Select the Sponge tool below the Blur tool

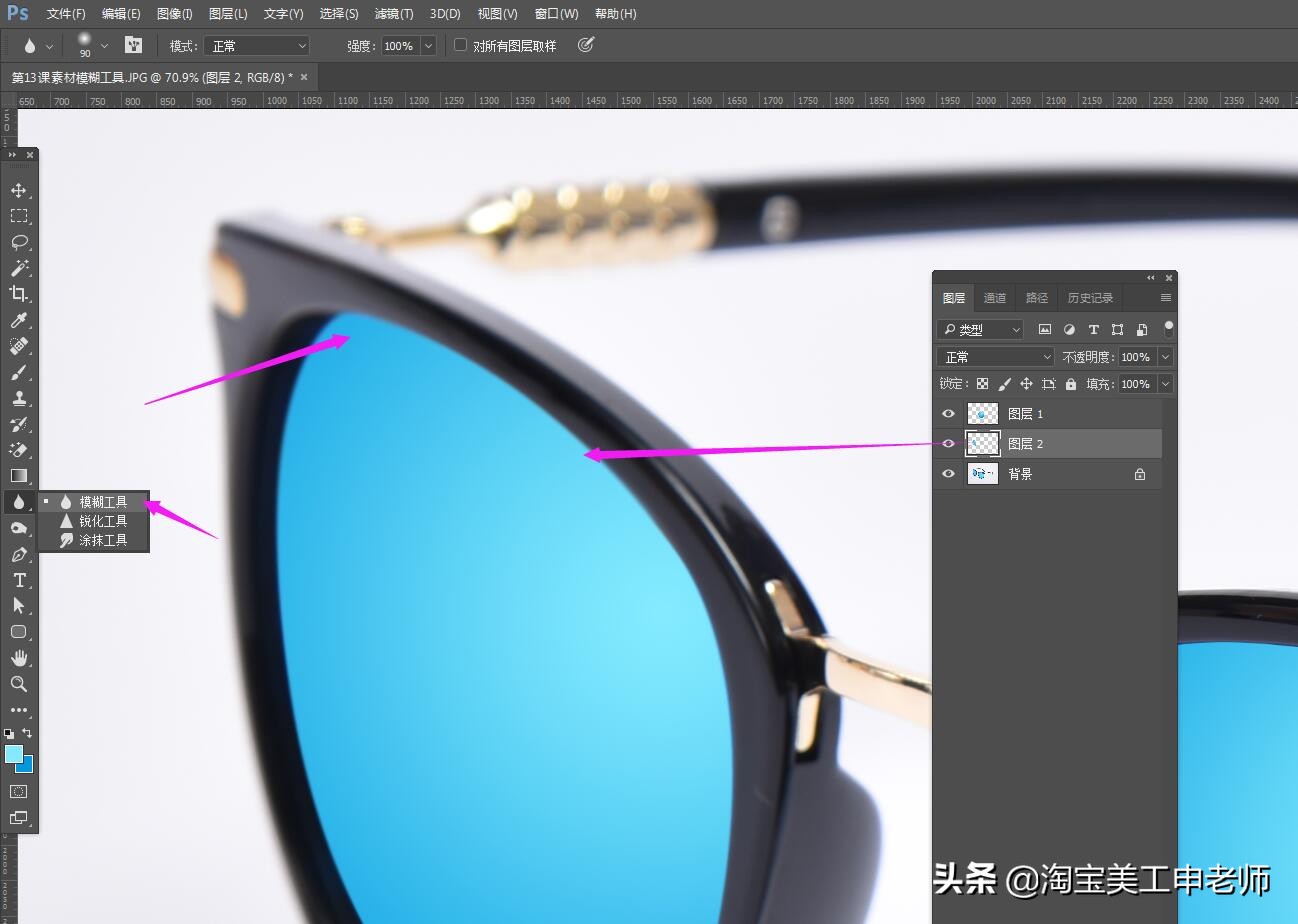[19, 528]
